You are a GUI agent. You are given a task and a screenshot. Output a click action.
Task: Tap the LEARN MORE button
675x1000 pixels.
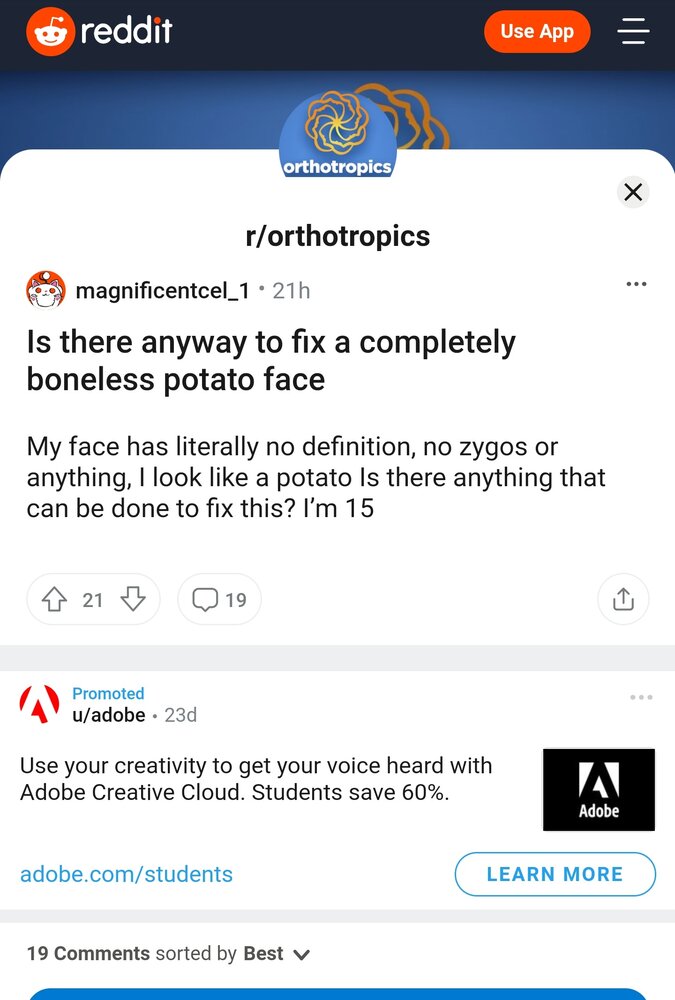[x=555, y=874]
